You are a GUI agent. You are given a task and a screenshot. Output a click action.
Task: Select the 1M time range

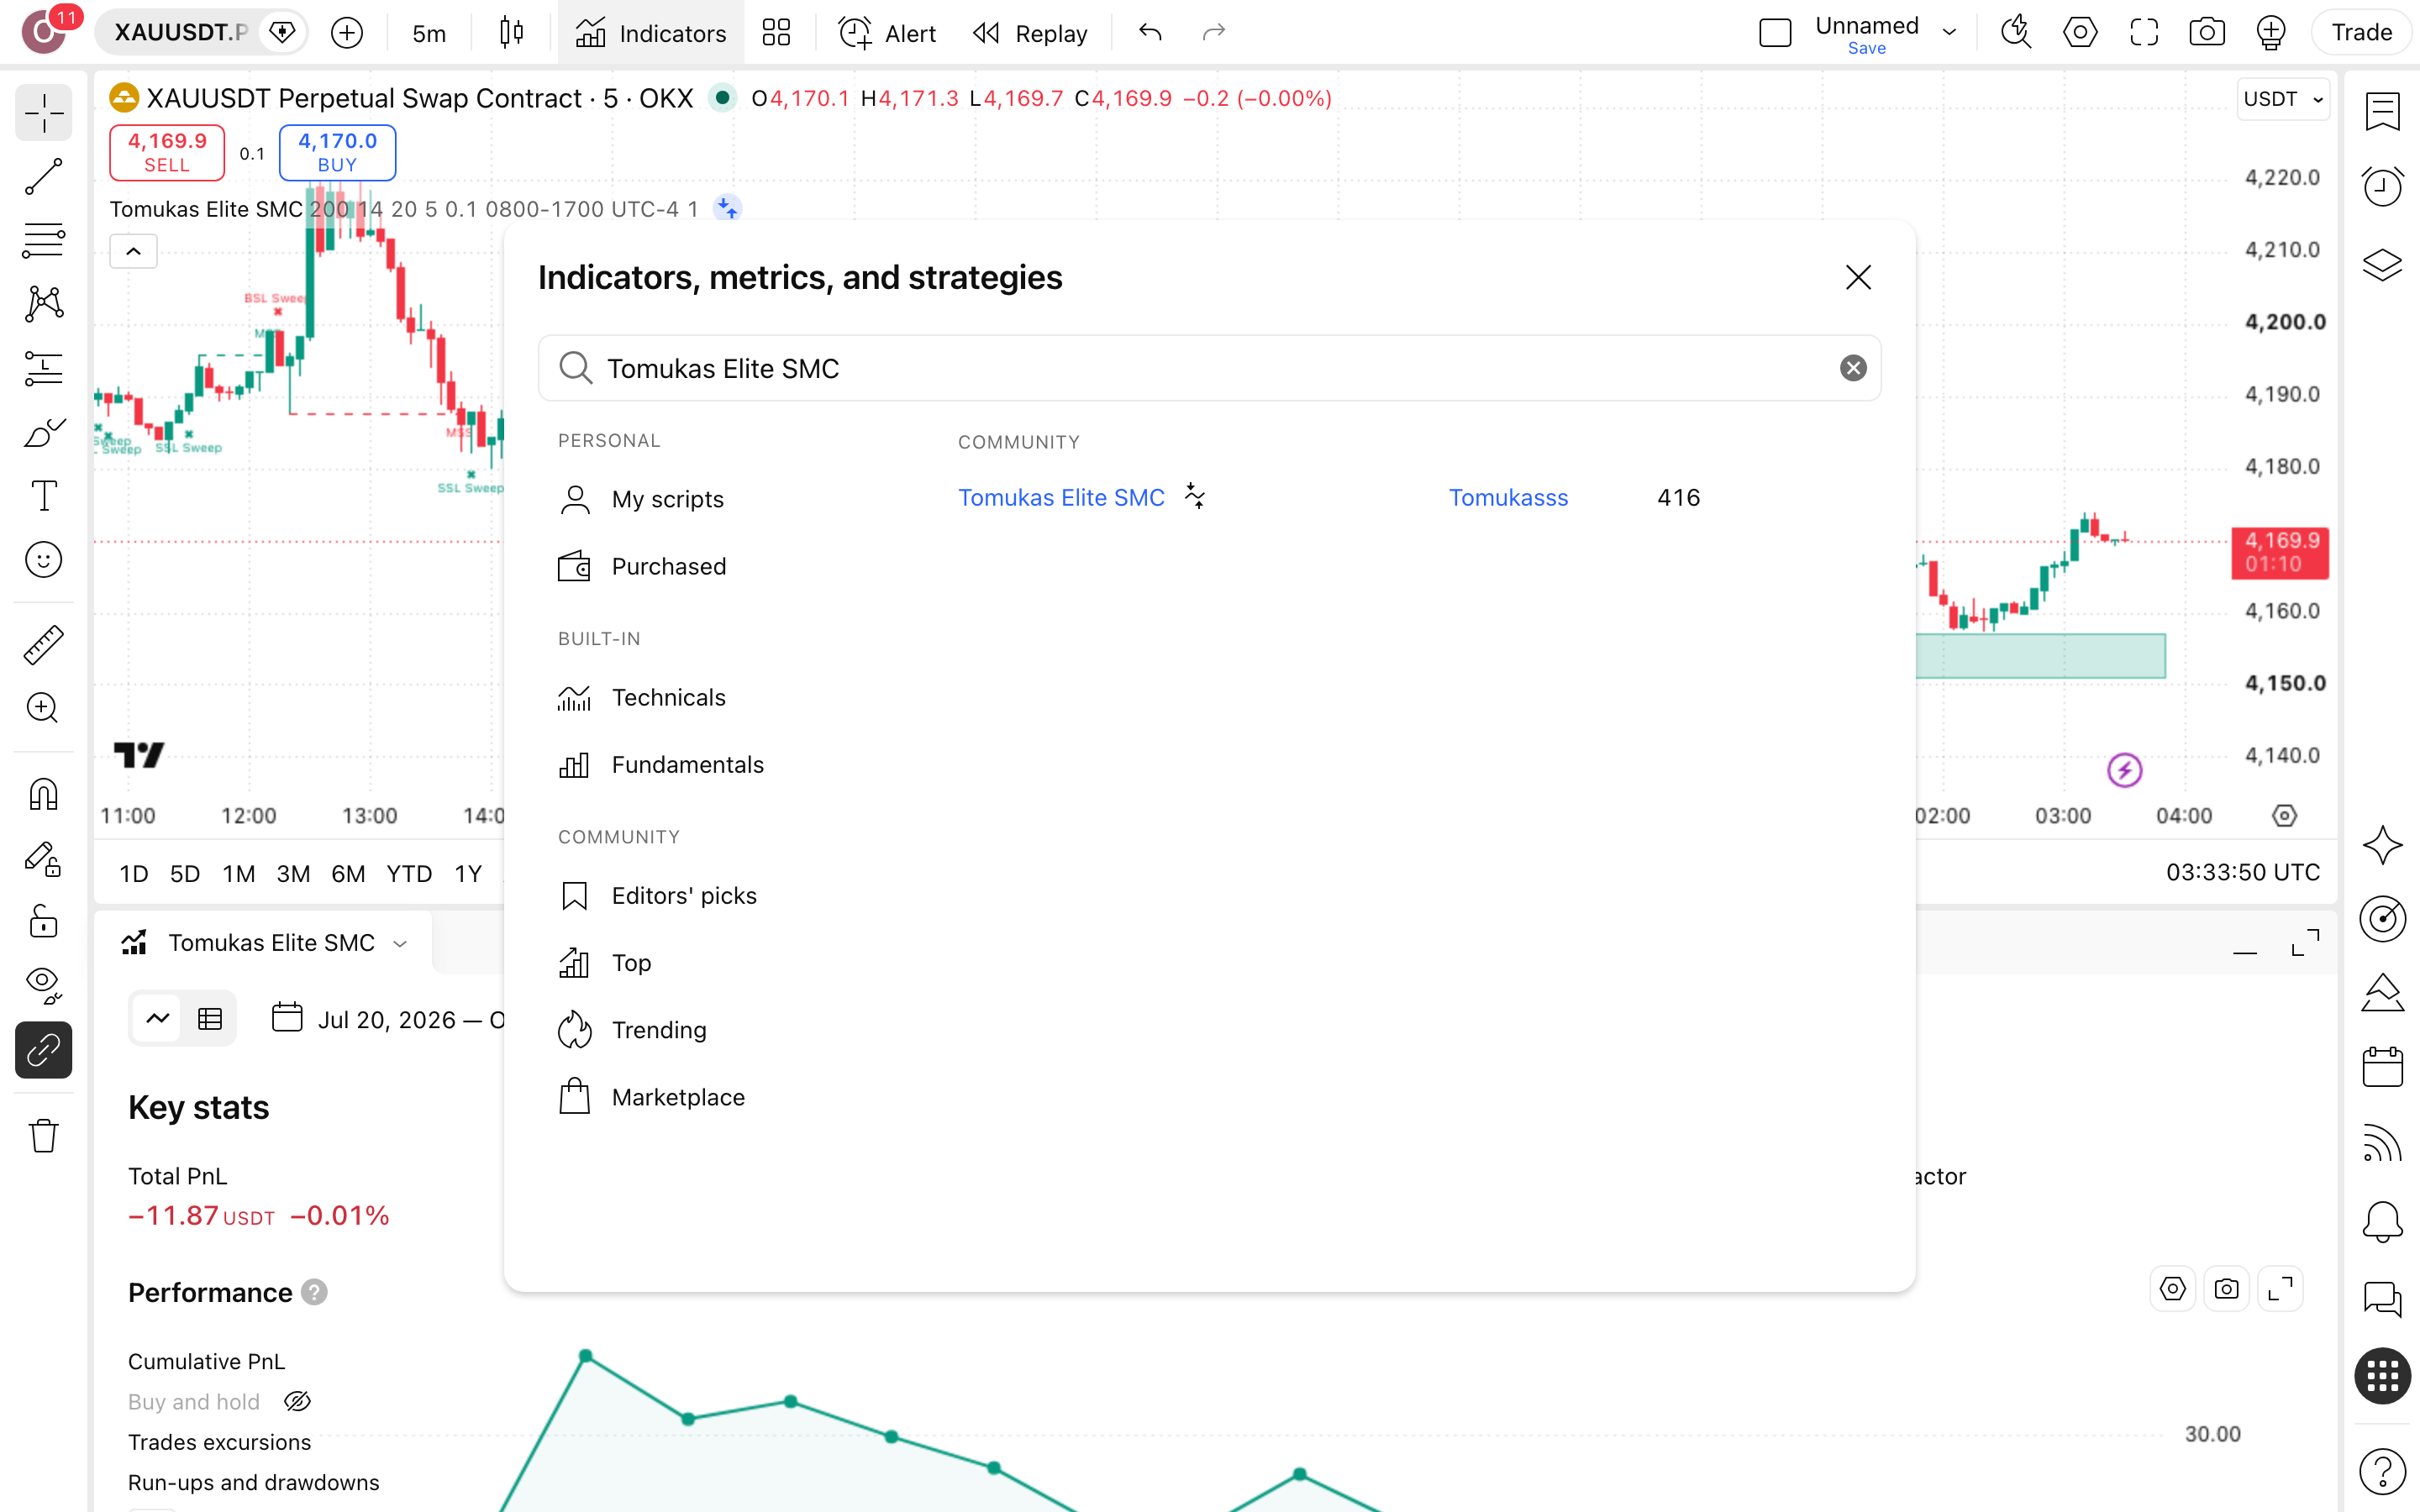click(x=239, y=873)
